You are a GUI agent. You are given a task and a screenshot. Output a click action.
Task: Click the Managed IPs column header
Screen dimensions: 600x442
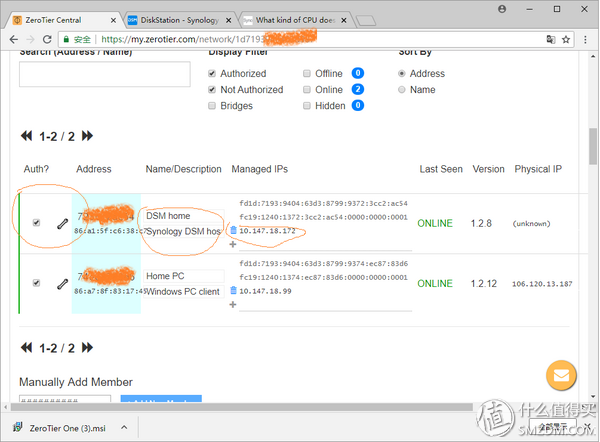(x=260, y=169)
